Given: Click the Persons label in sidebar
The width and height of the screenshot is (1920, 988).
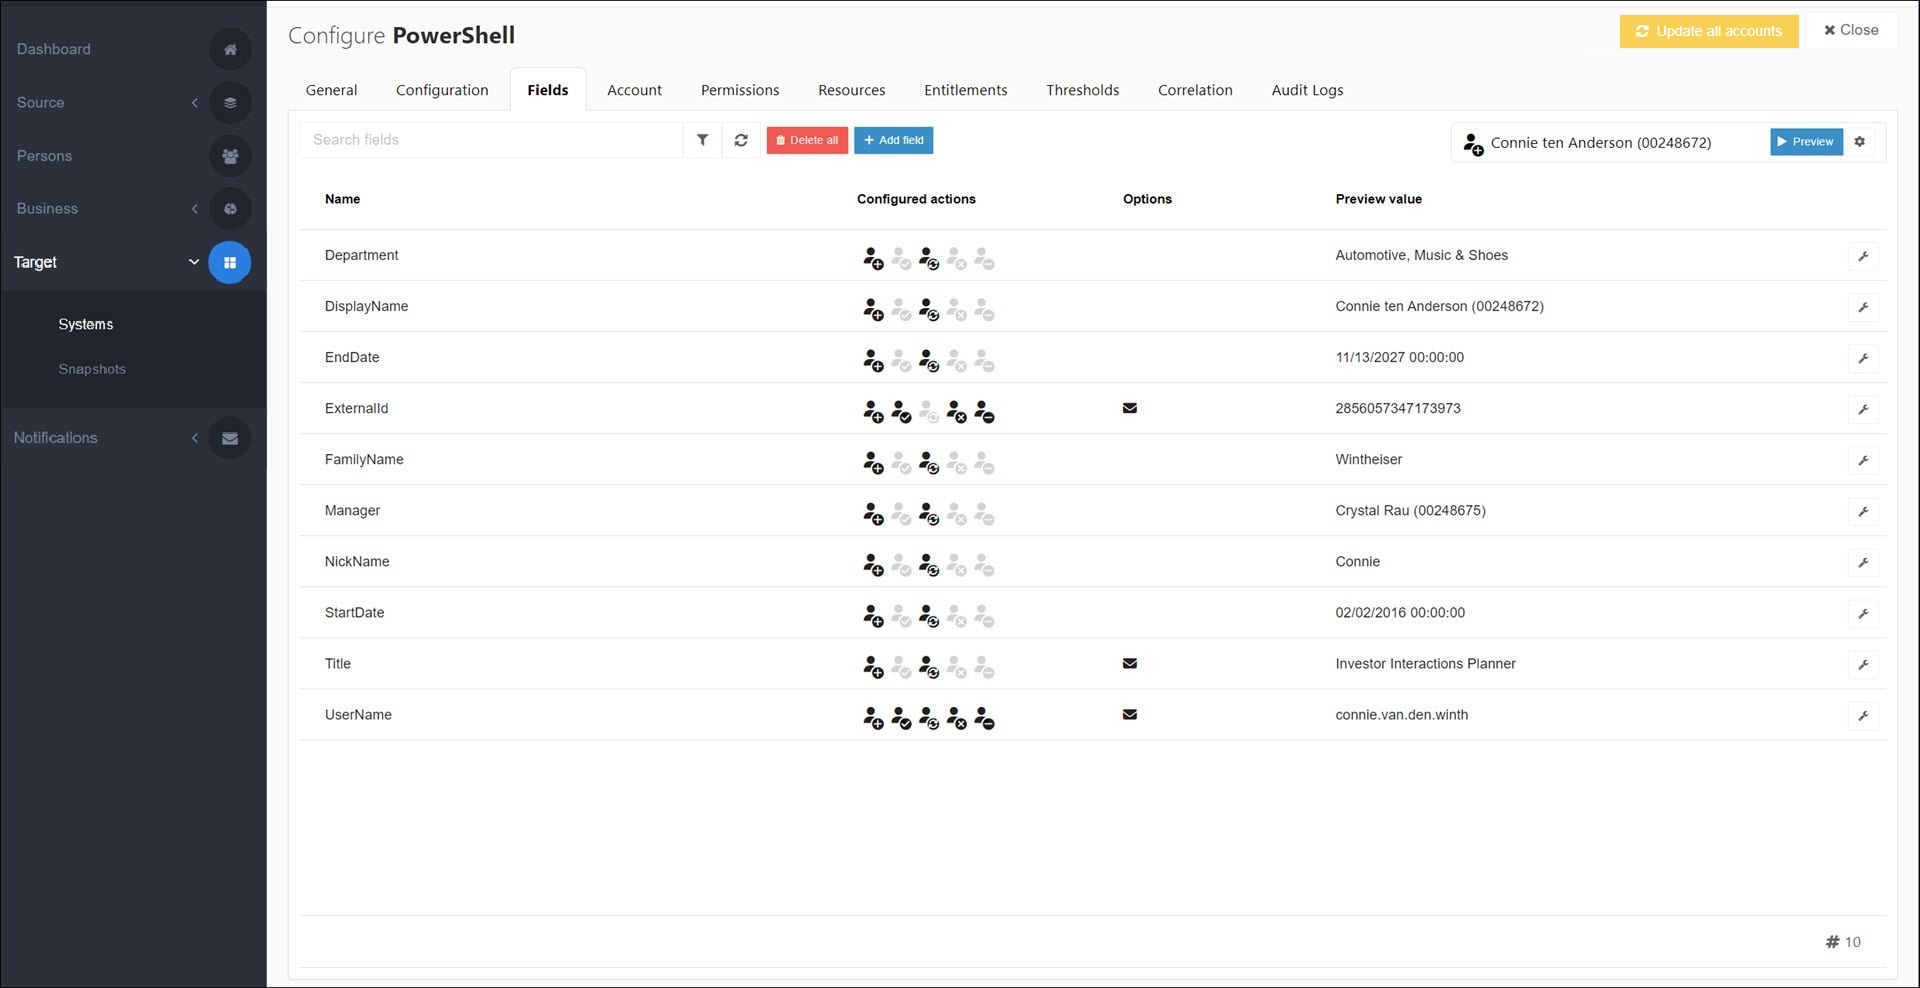Looking at the screenshot, I should 44,156.
